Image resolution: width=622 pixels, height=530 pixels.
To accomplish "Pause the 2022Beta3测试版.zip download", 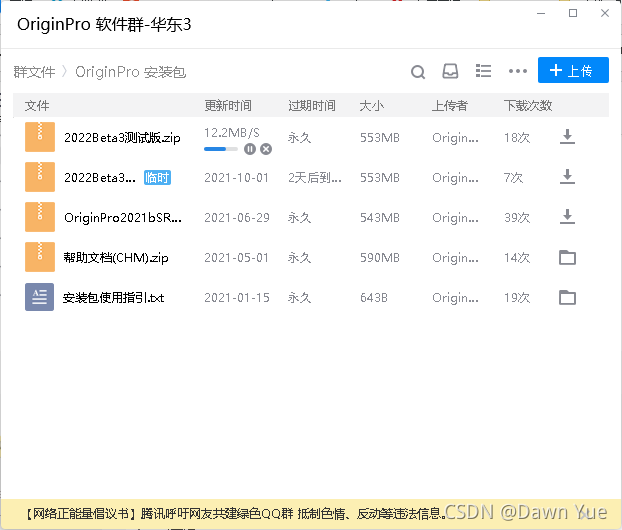I will coord(250,149).
